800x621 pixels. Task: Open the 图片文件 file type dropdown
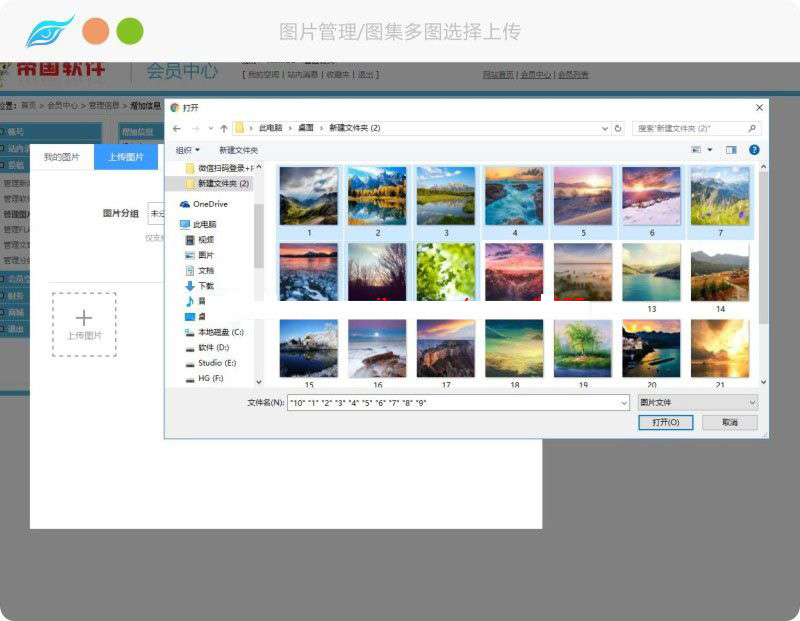tap(697, 402)
